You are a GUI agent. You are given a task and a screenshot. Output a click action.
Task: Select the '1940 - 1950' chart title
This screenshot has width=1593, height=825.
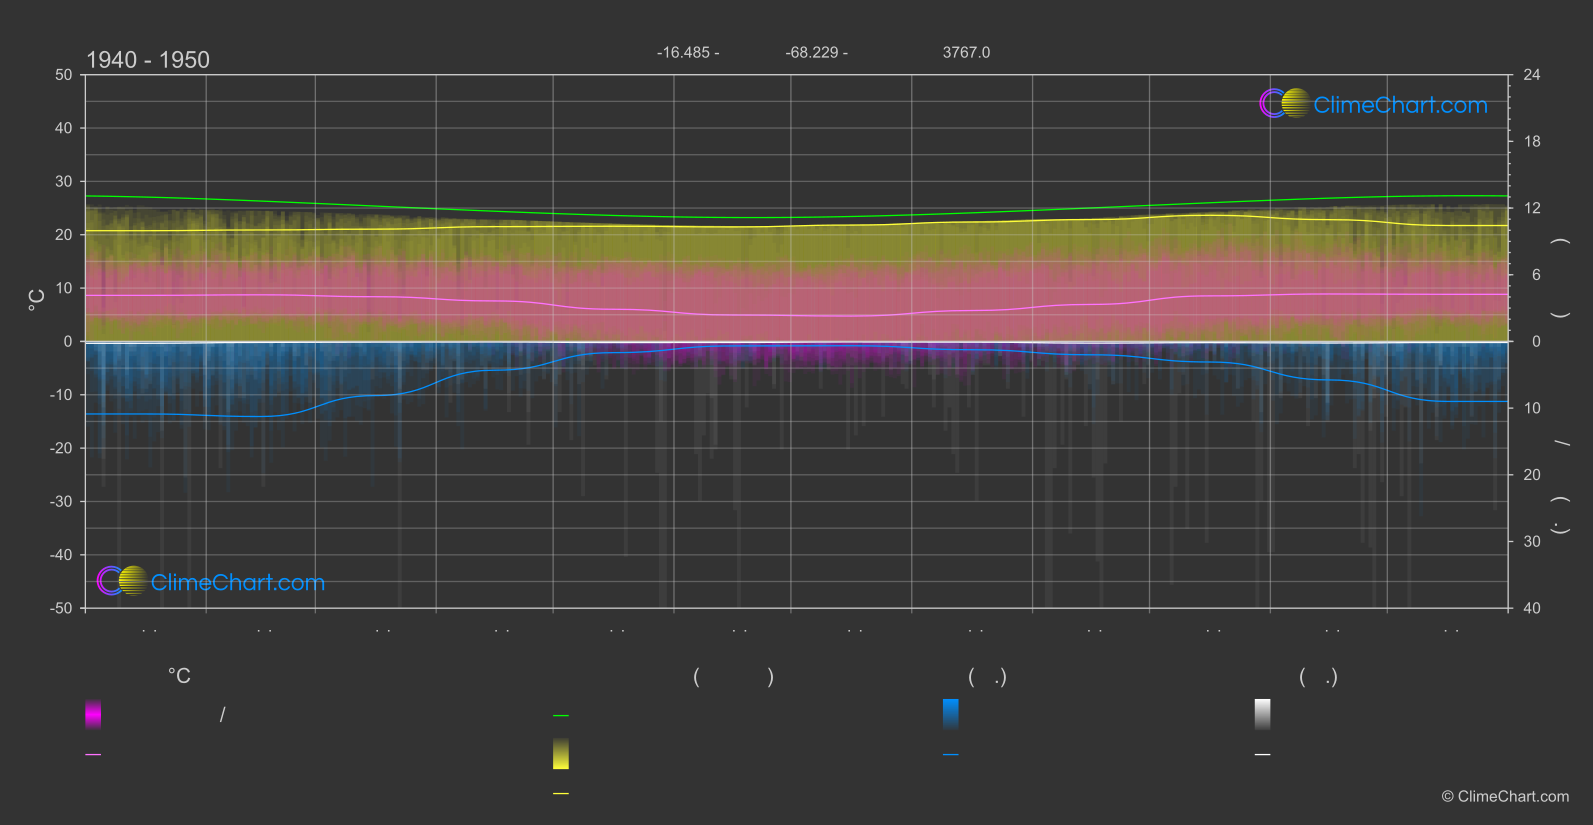pyautogui.click(x=148, y=60)
